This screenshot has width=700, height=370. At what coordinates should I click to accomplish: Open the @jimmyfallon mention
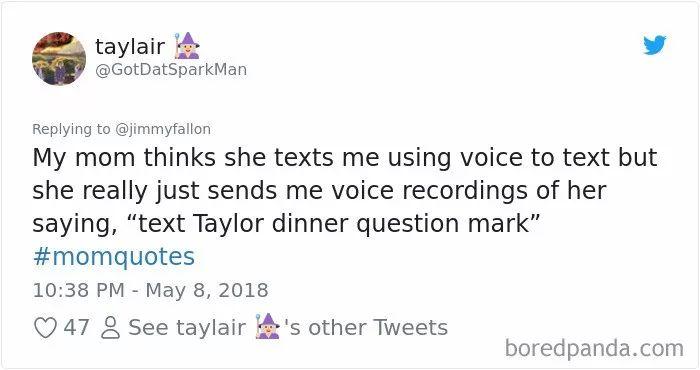point(163,129)
